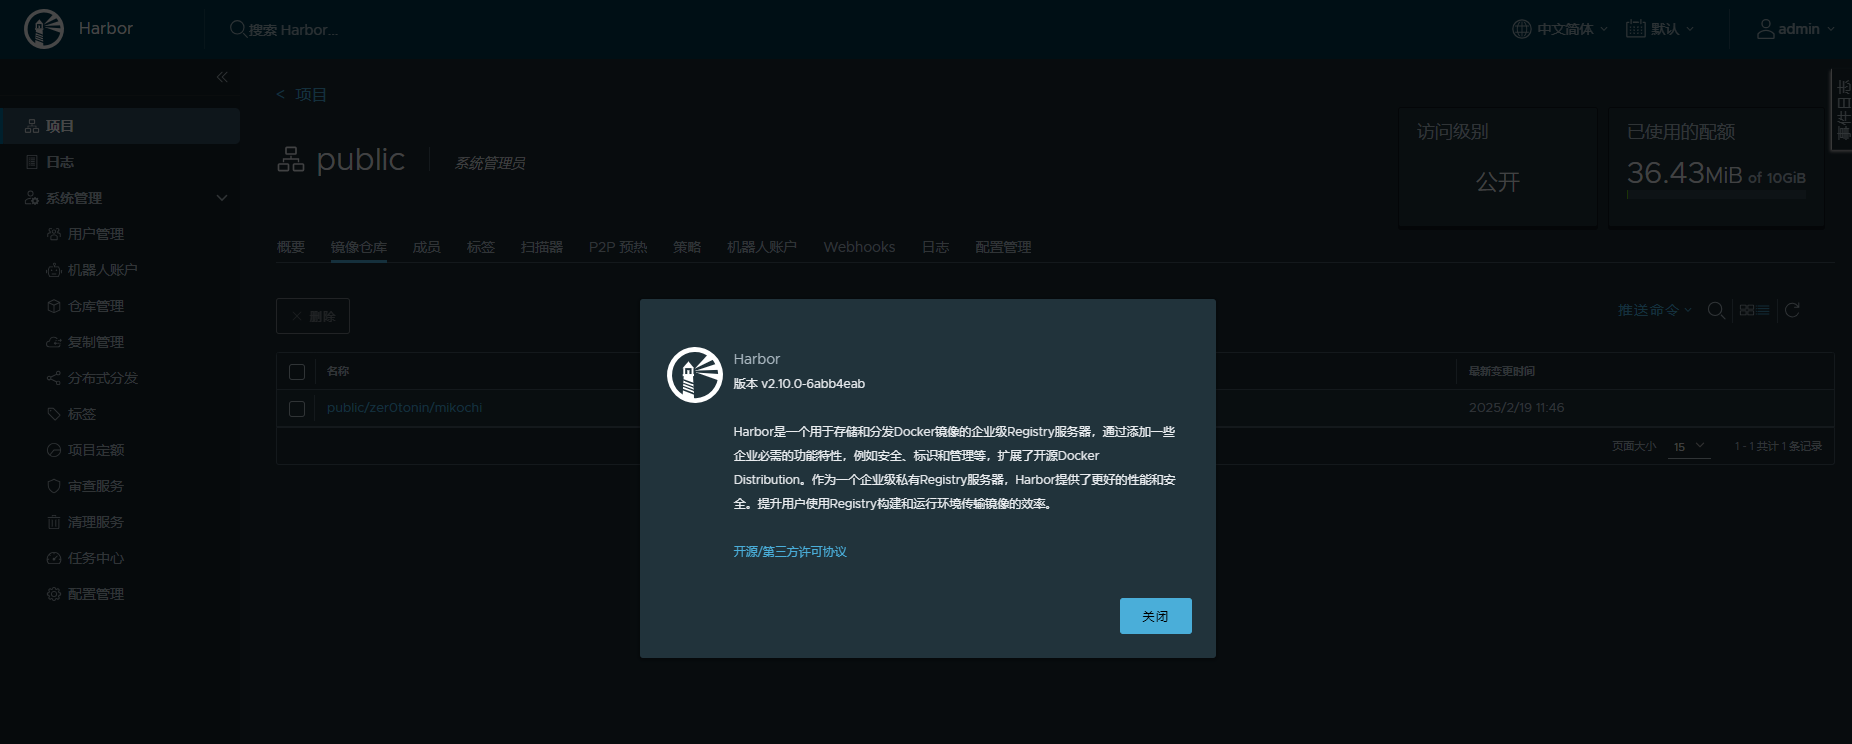Click the admin user avatar icon

tap(1766, 29)
